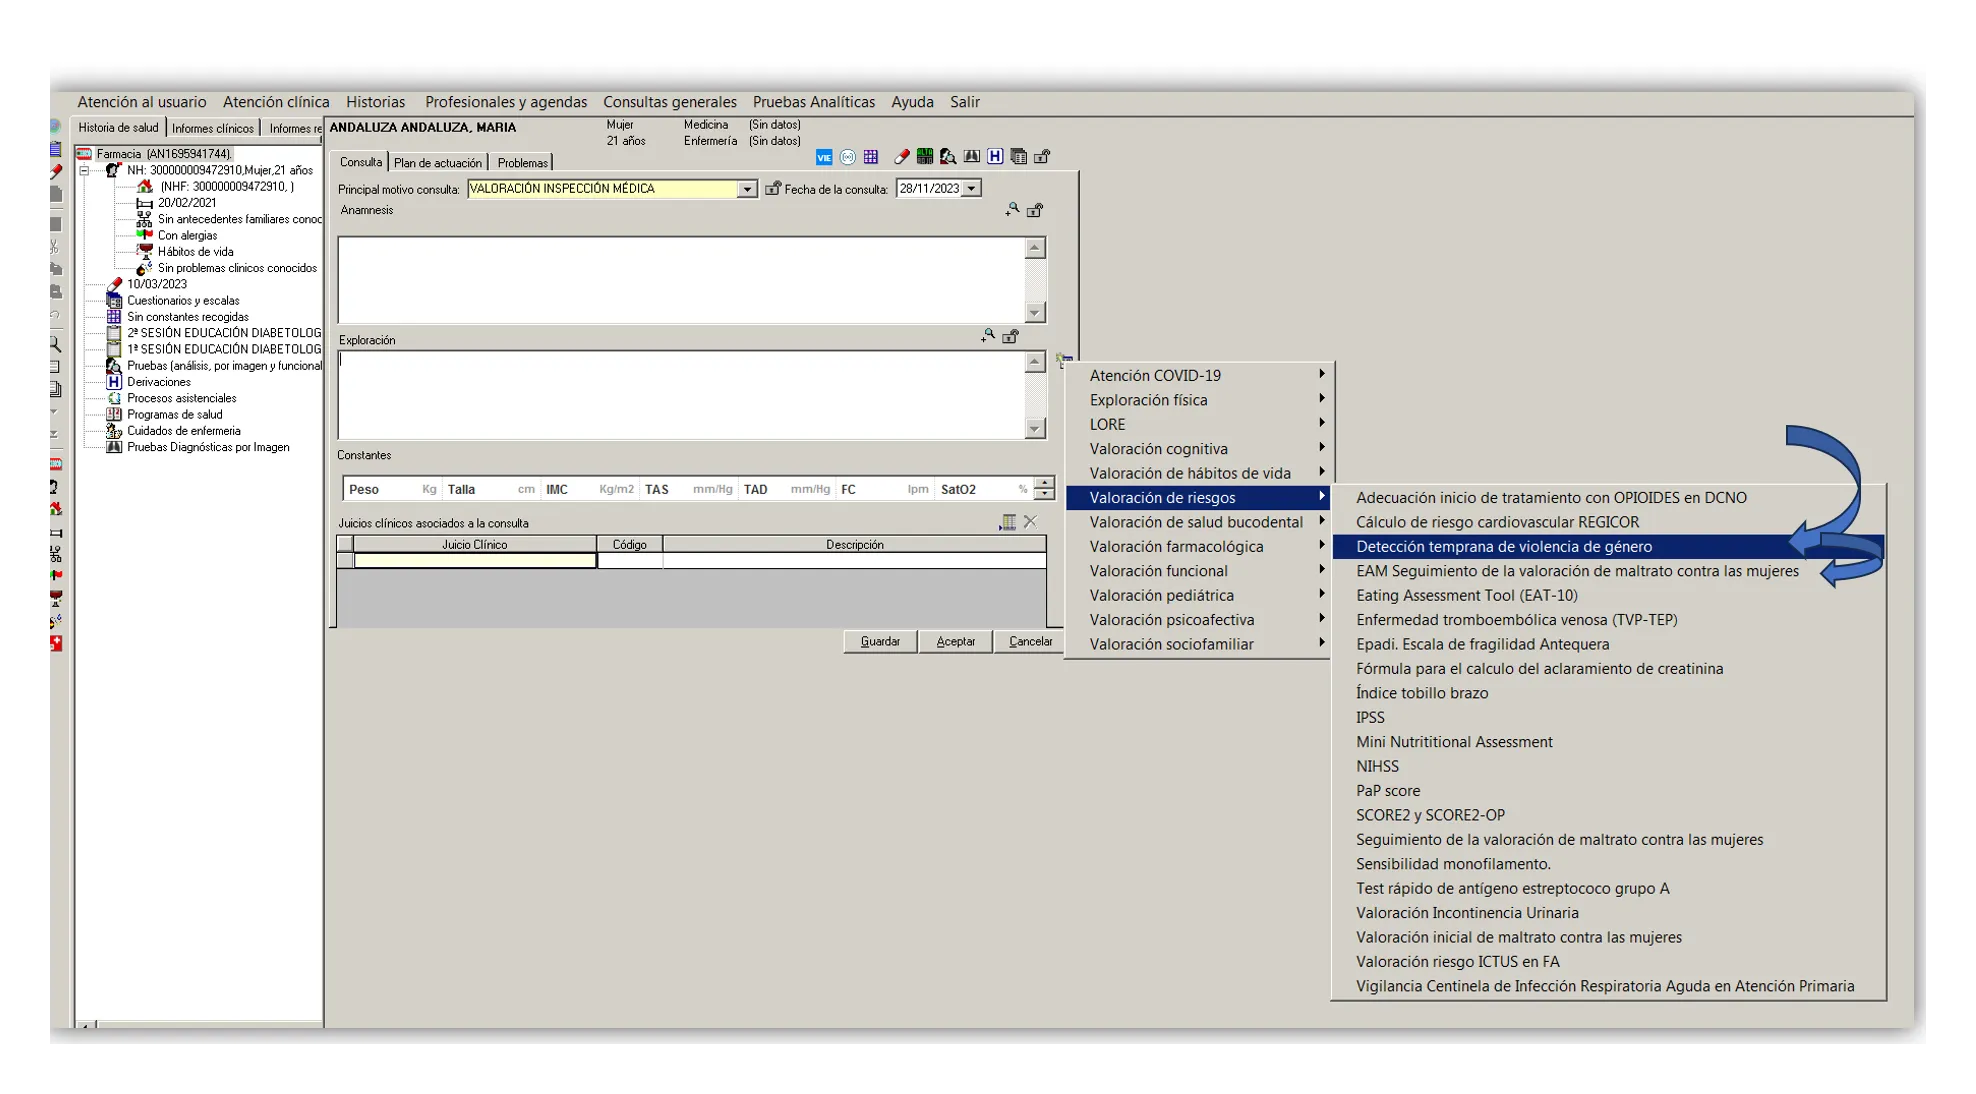Viewport: 1976px width, 1094px height.
Task: Click the Descripción column header
Action: click(854, 544)
